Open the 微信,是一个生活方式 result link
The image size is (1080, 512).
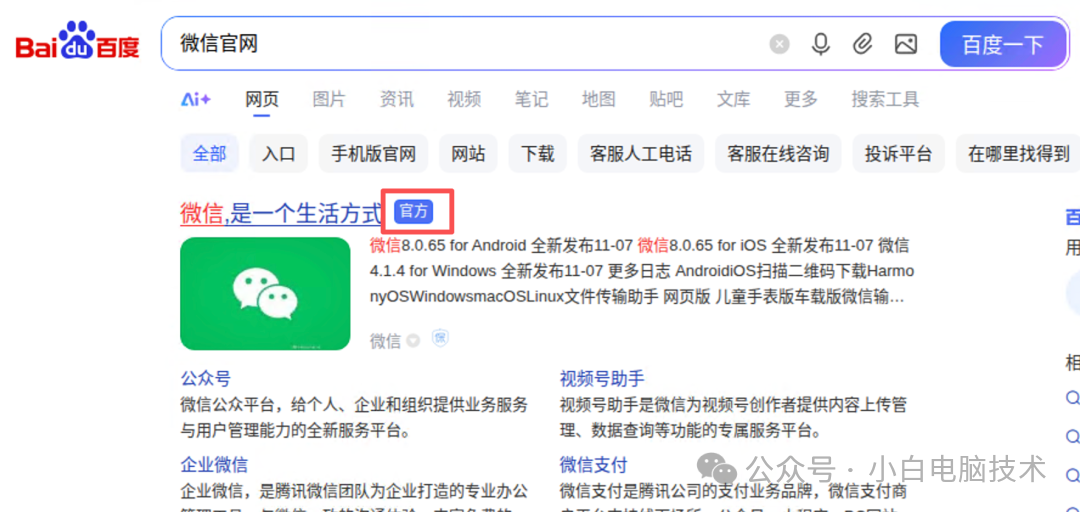(280, 213)
